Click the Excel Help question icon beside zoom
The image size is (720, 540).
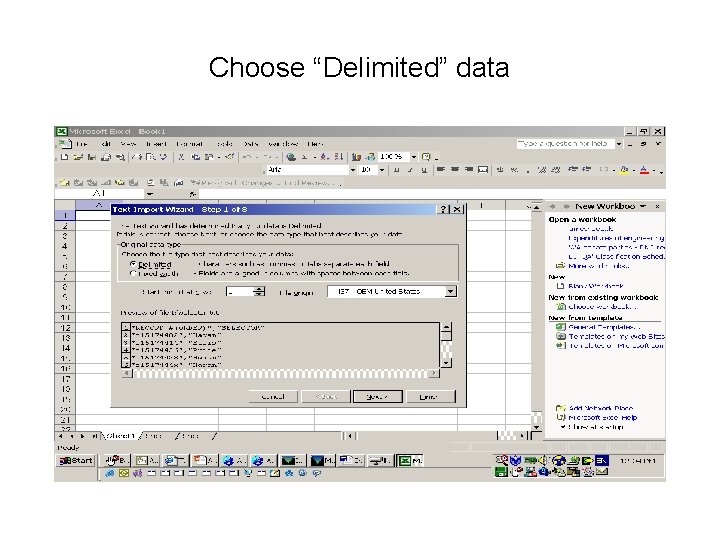point(426,157)
